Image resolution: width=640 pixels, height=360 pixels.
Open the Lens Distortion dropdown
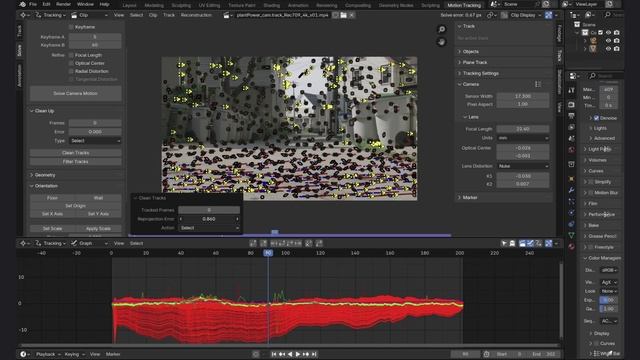[x=523, y=166]
